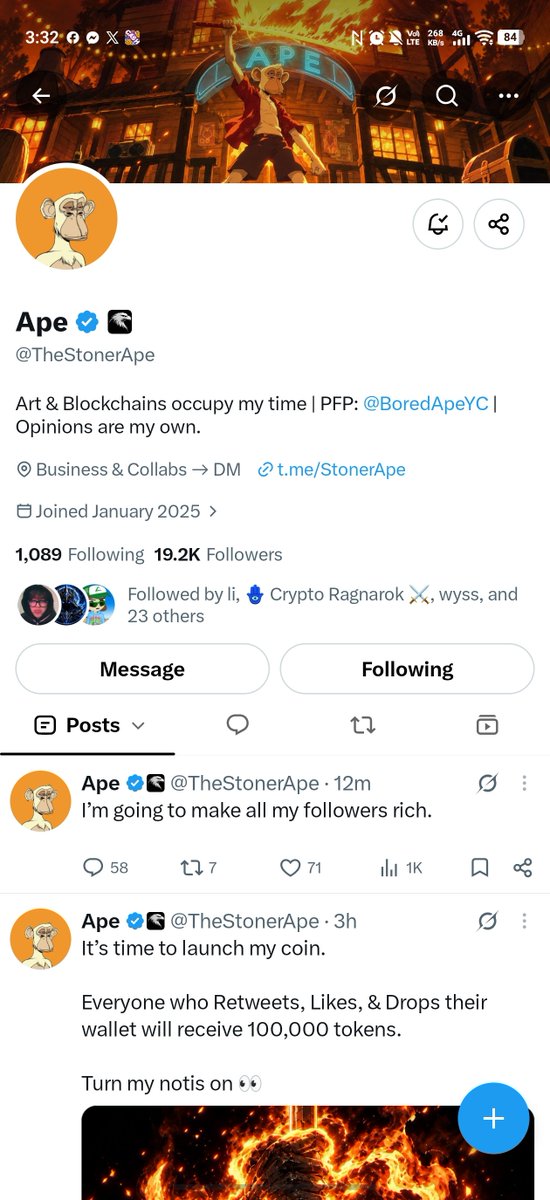Open the 12m post's three-dot menu
550x1200 pixels.
(x=525, y=784)
